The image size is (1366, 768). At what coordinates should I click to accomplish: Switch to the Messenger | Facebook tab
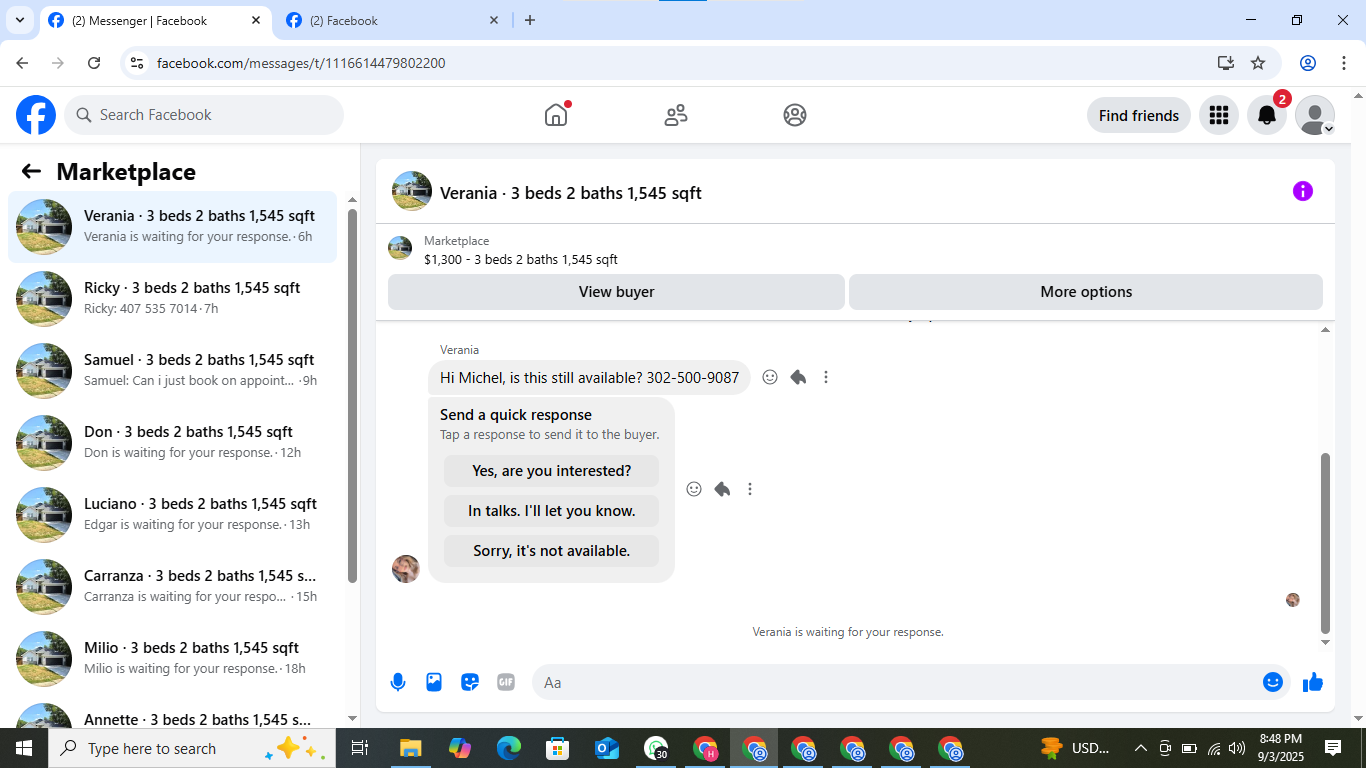155,20
